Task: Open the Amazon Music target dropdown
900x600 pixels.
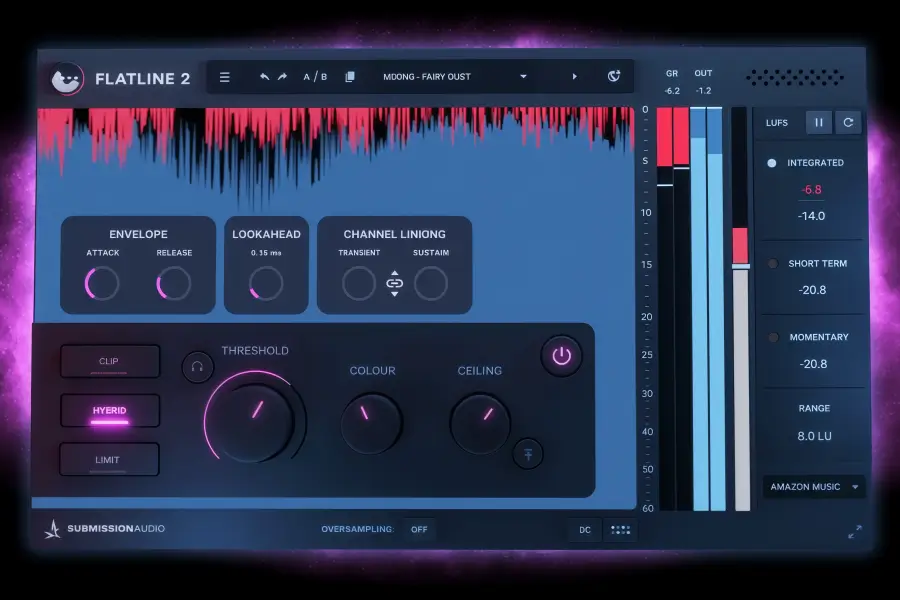Action: pyautogui.click(x=813, y=487)
